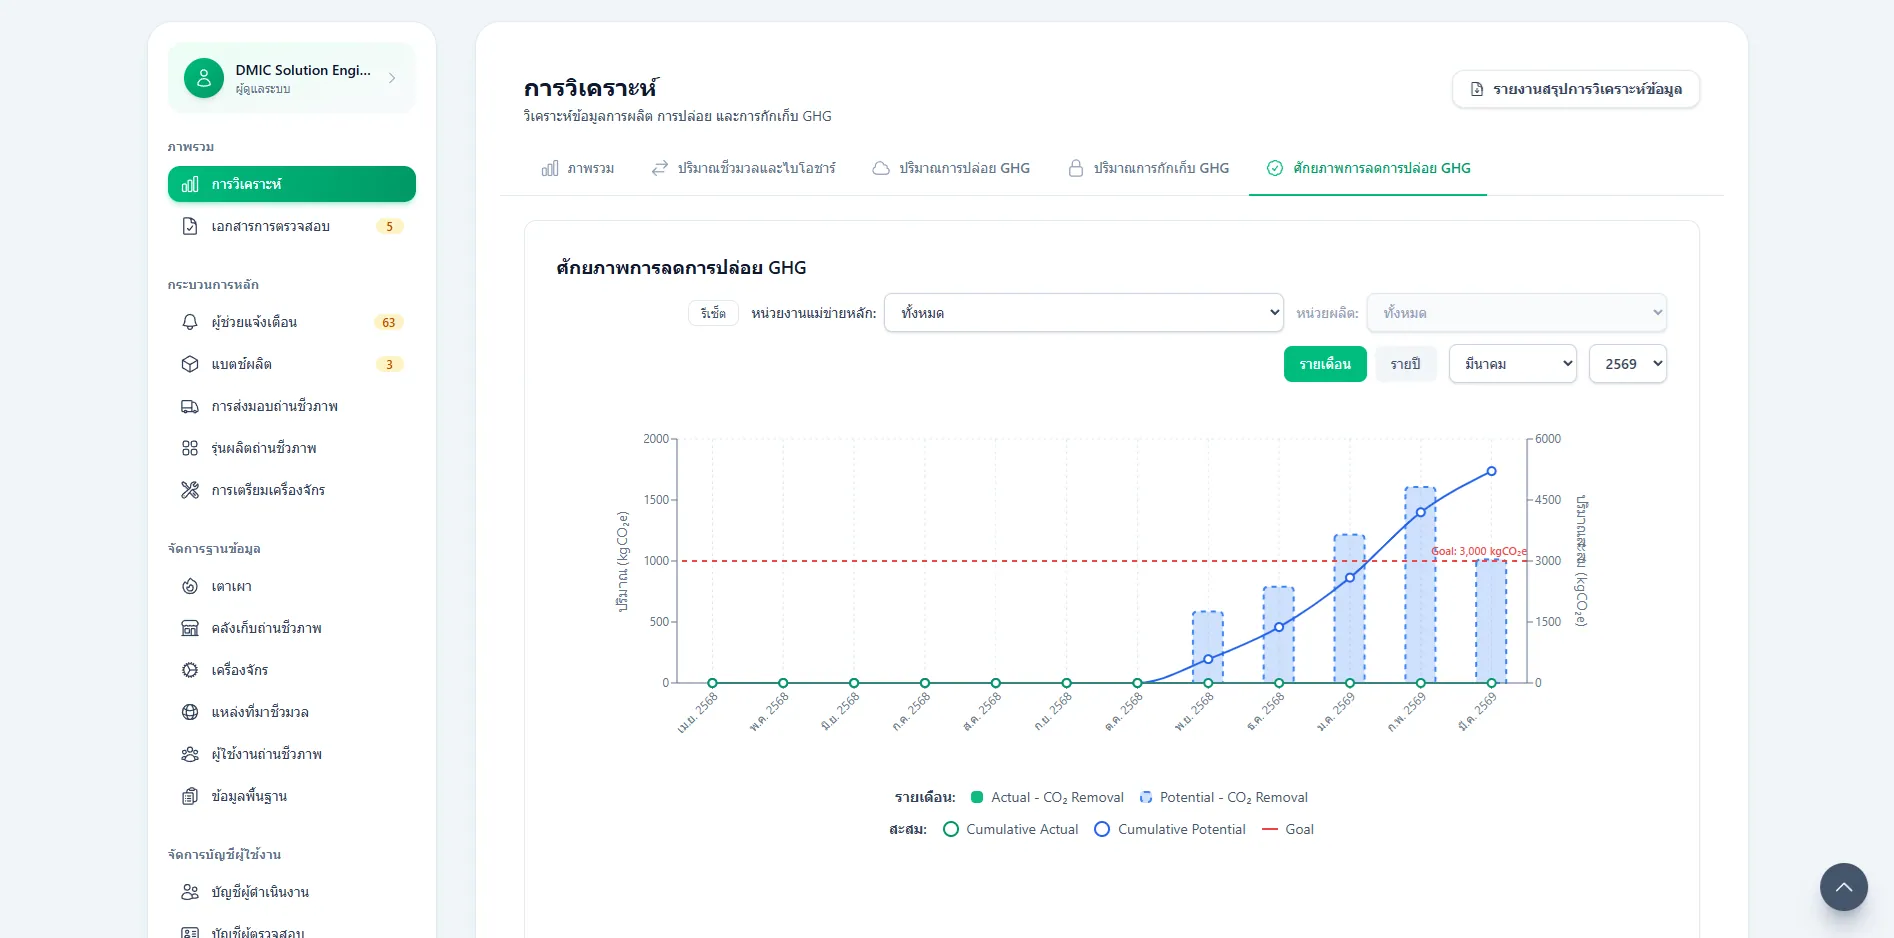This screenshot has width=1894, height=938.
Task: Open the month dropdown showing มีนาคม
Action: click(x=1513, y=364)
